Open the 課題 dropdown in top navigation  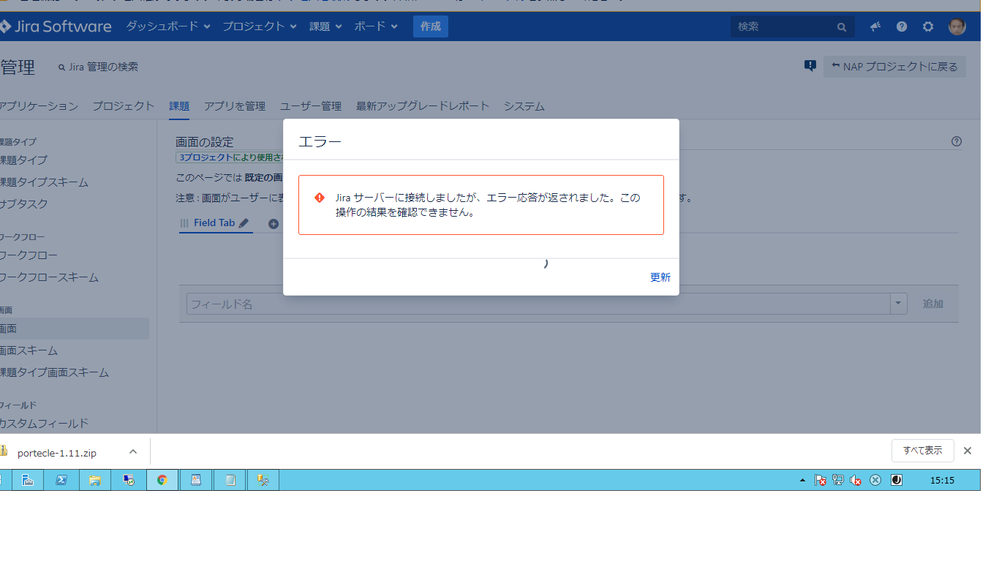(x=326, y=26)
